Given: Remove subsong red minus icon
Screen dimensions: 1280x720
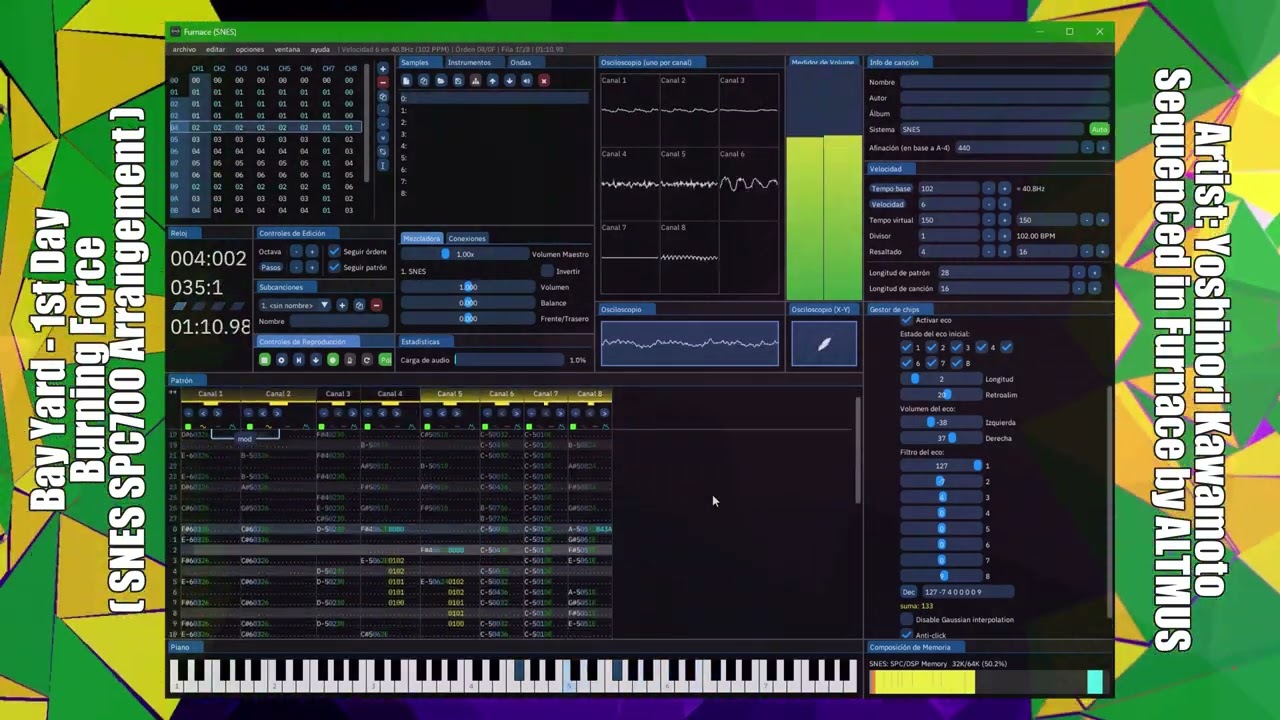Looking at the screenshot, I should 376,305.
